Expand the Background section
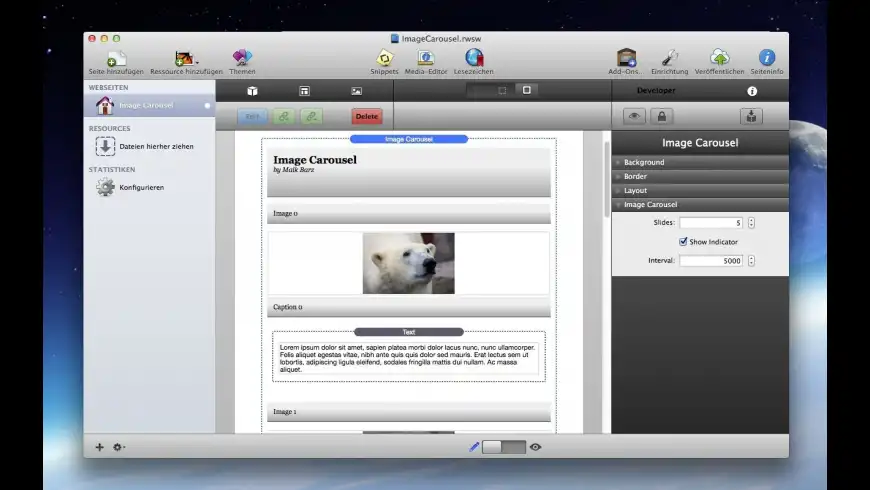Image resolution: width=870 pixels, height=490 pixels. tap(700, 162)
